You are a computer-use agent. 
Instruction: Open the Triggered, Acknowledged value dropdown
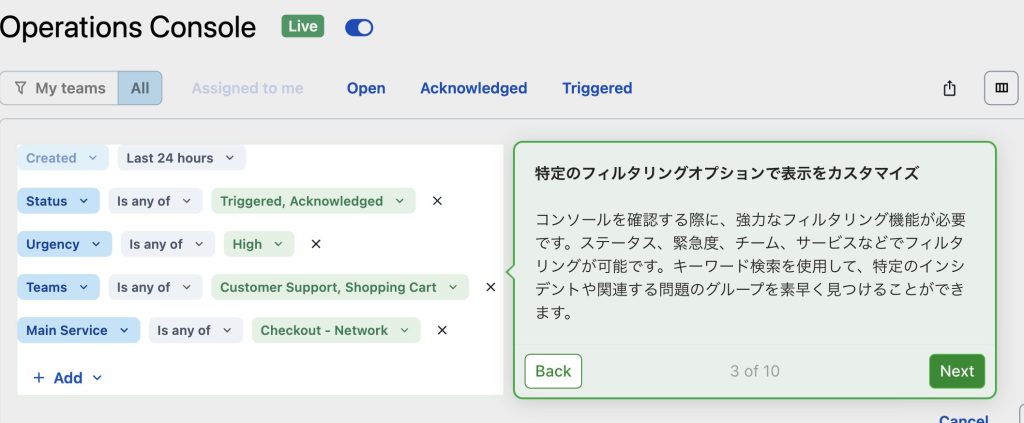click(313, 201)
